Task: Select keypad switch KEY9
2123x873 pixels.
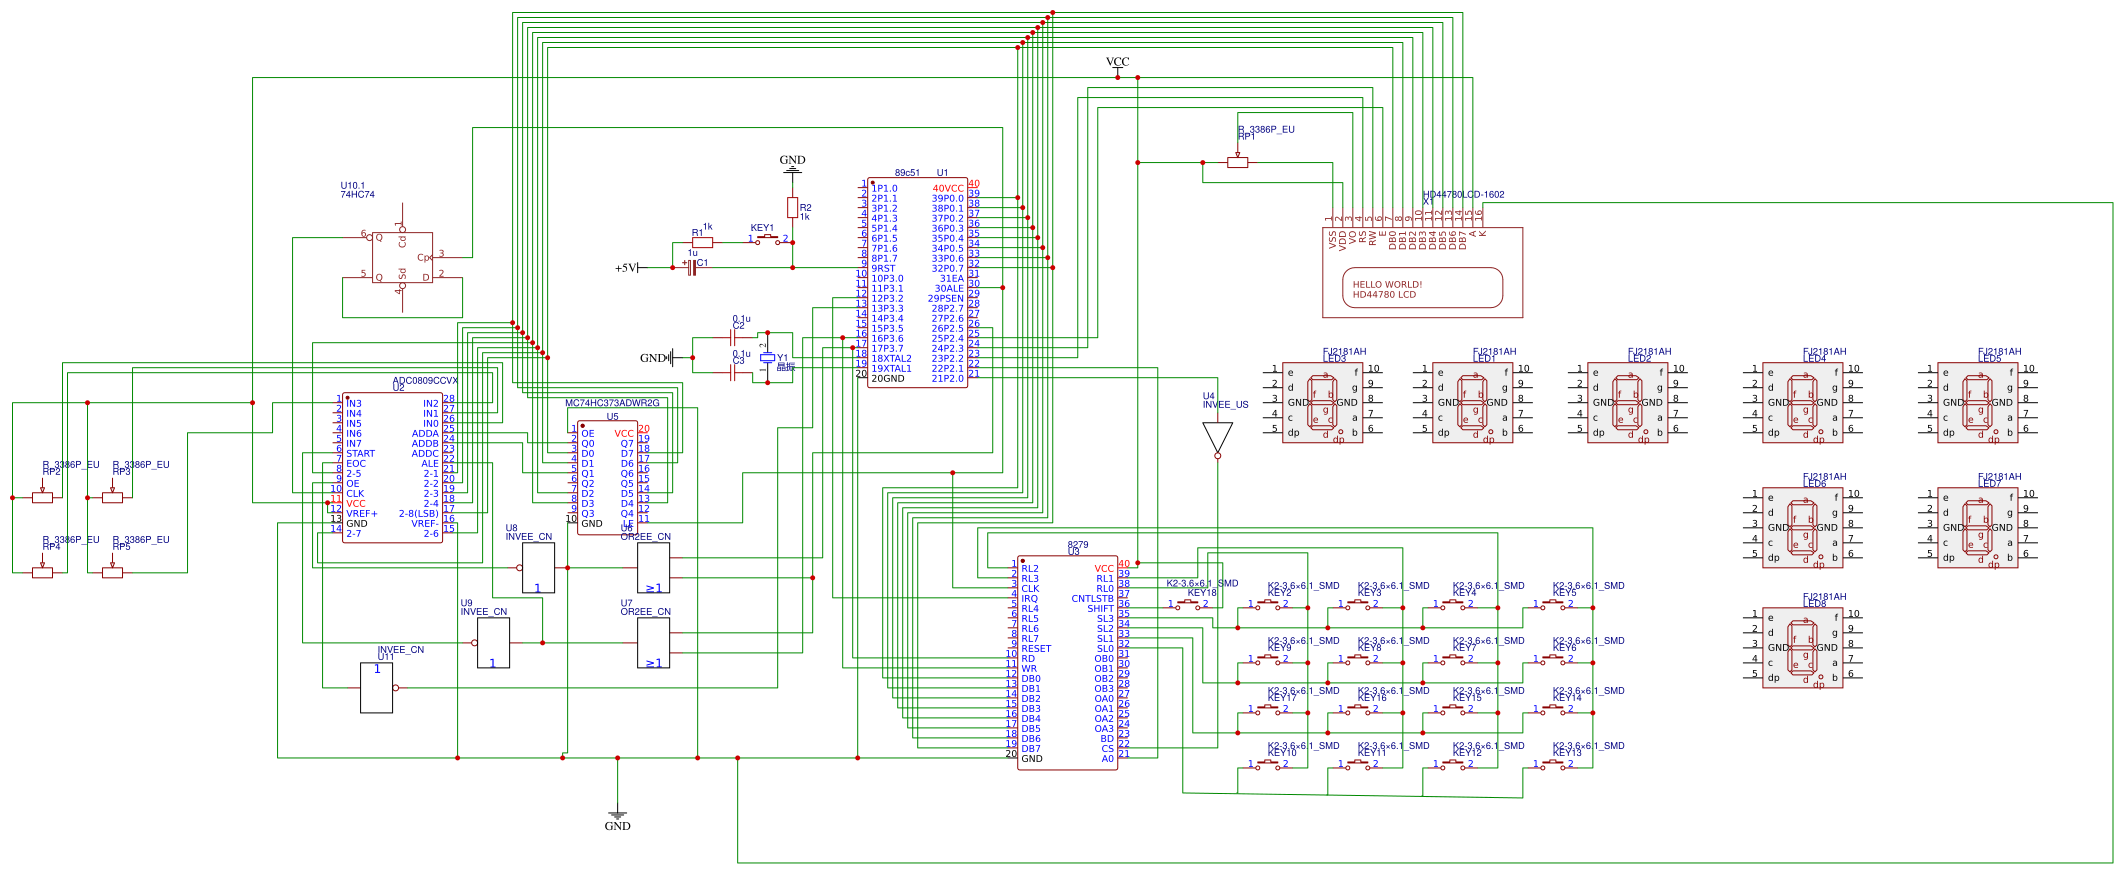Action: [x=1267, y=658]
